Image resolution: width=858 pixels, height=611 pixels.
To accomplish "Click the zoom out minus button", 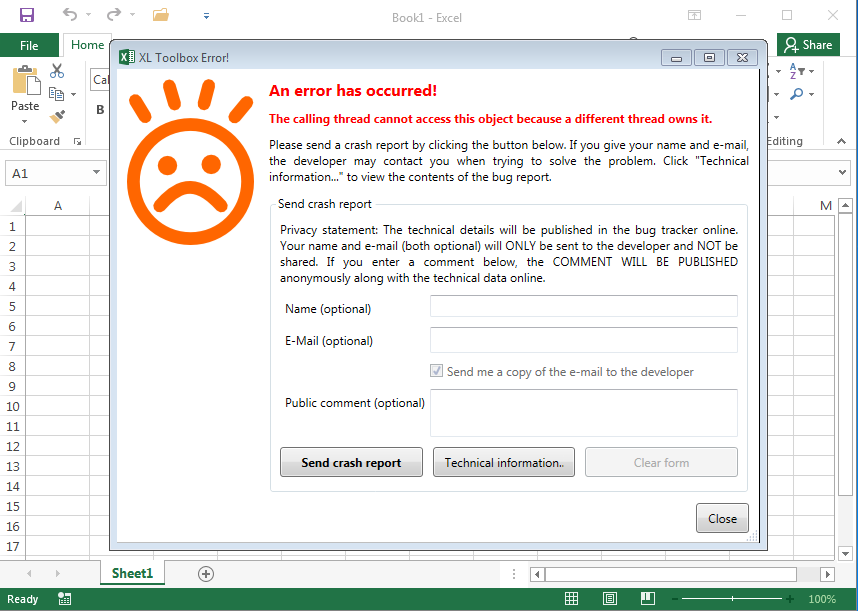I will [x=675, y=600].
